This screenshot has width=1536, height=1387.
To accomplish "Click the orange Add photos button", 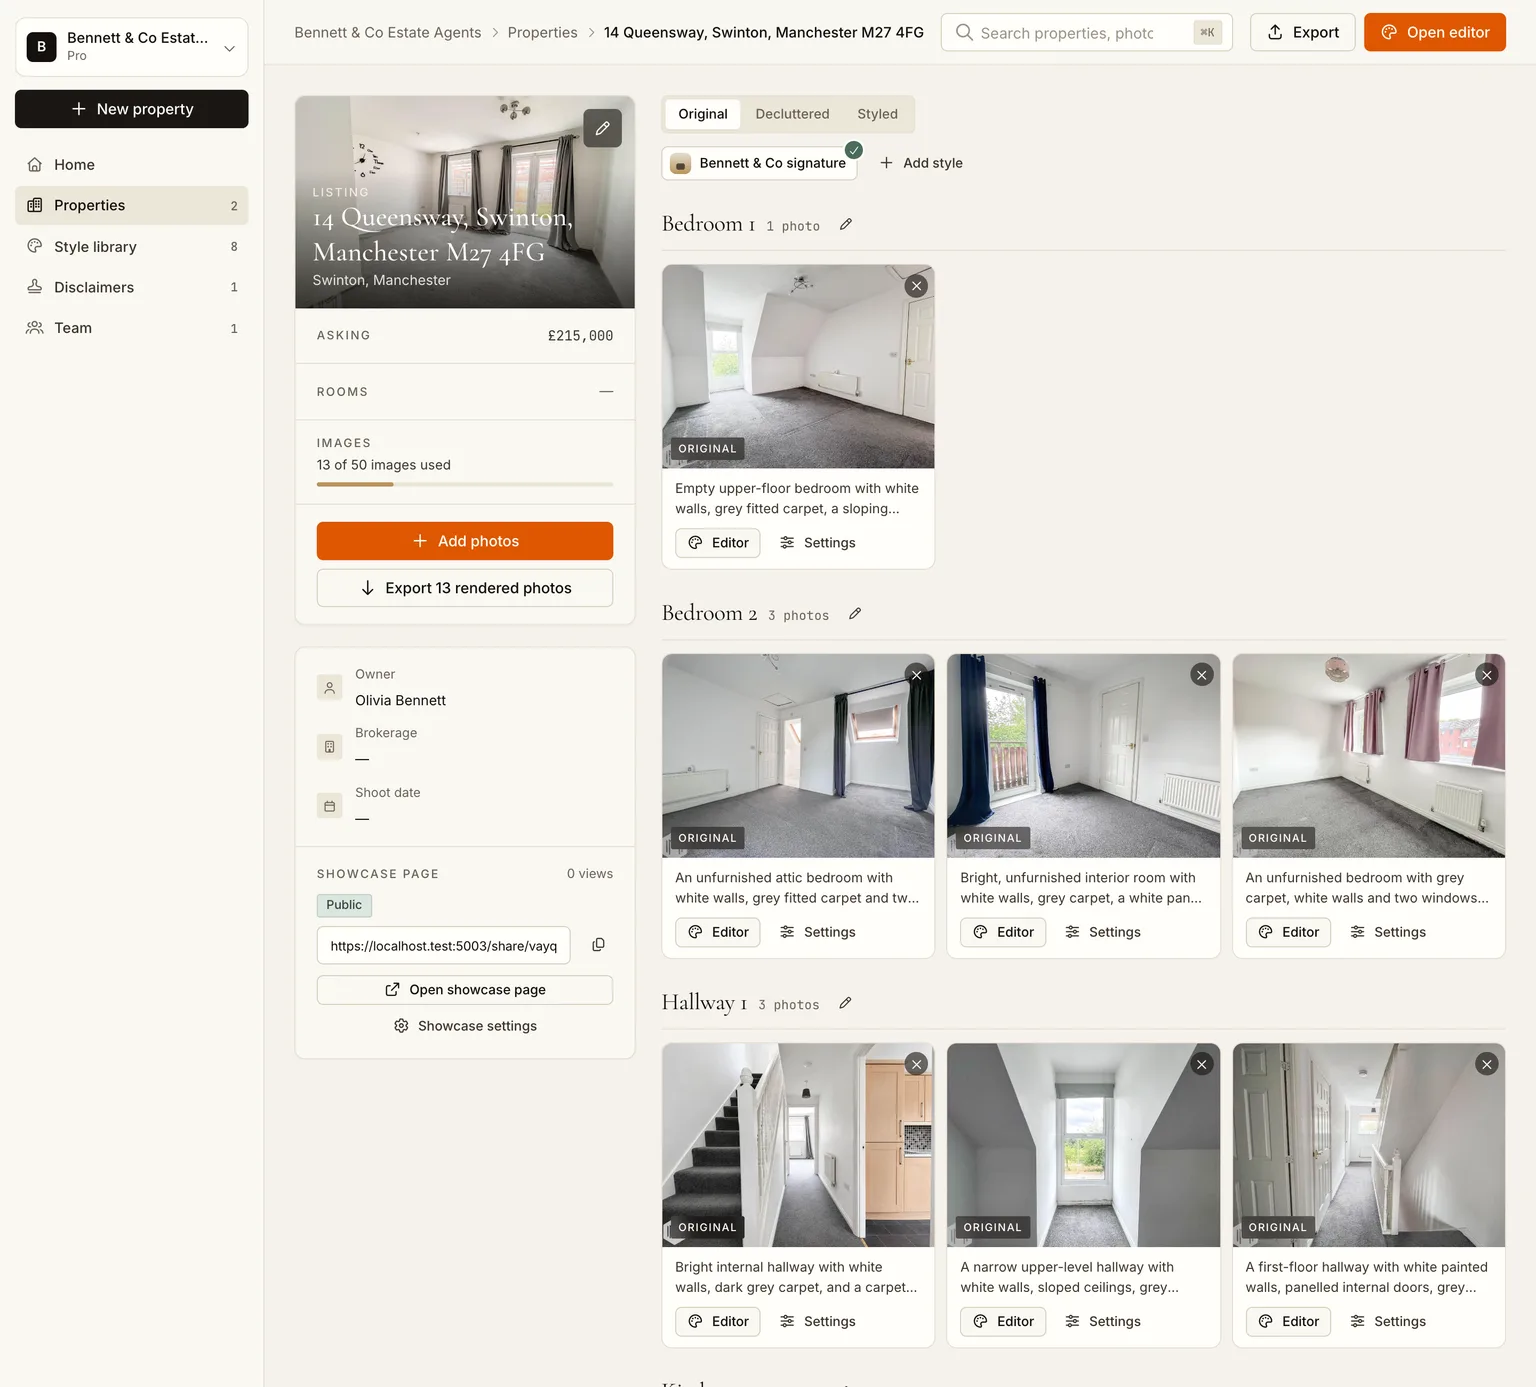I will point(465,541).
